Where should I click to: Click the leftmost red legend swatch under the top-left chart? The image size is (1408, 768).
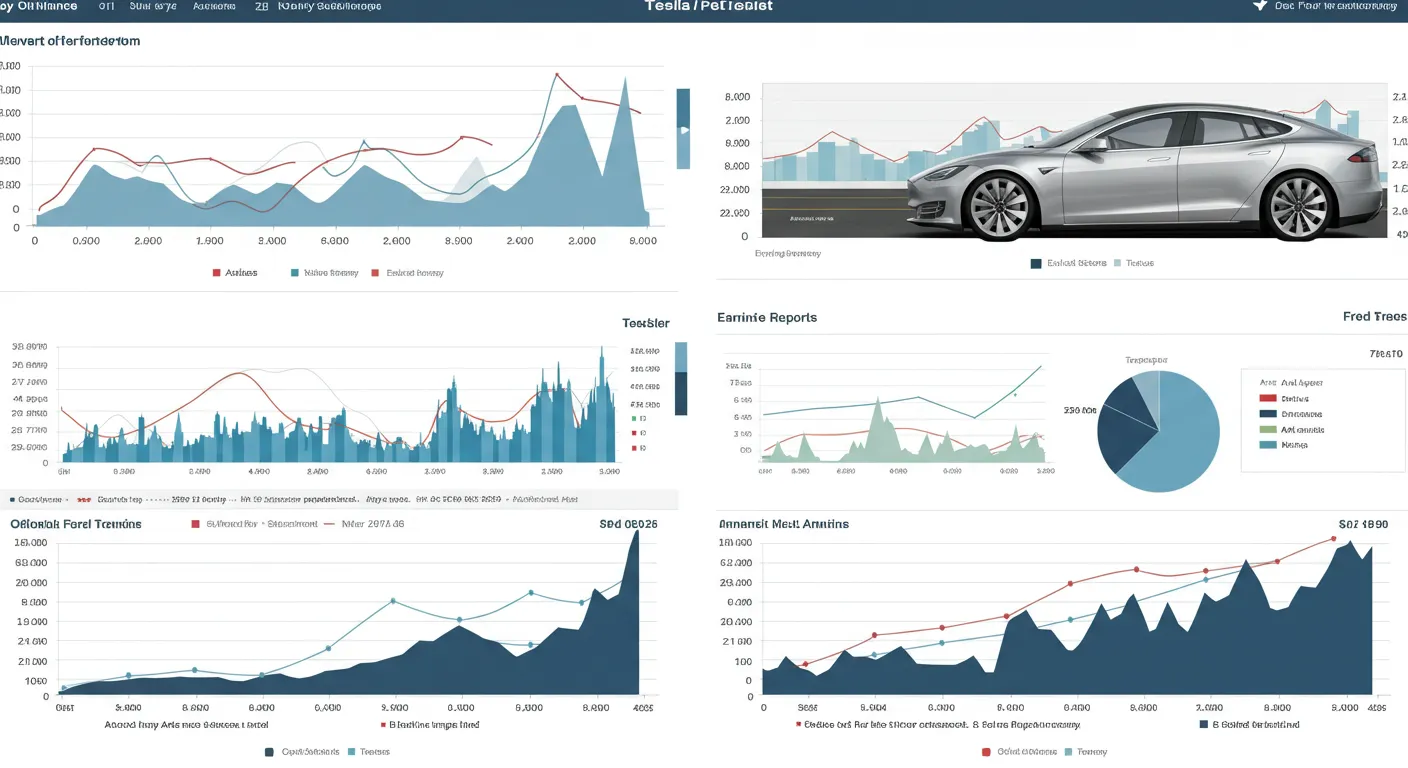click(216, 272)
